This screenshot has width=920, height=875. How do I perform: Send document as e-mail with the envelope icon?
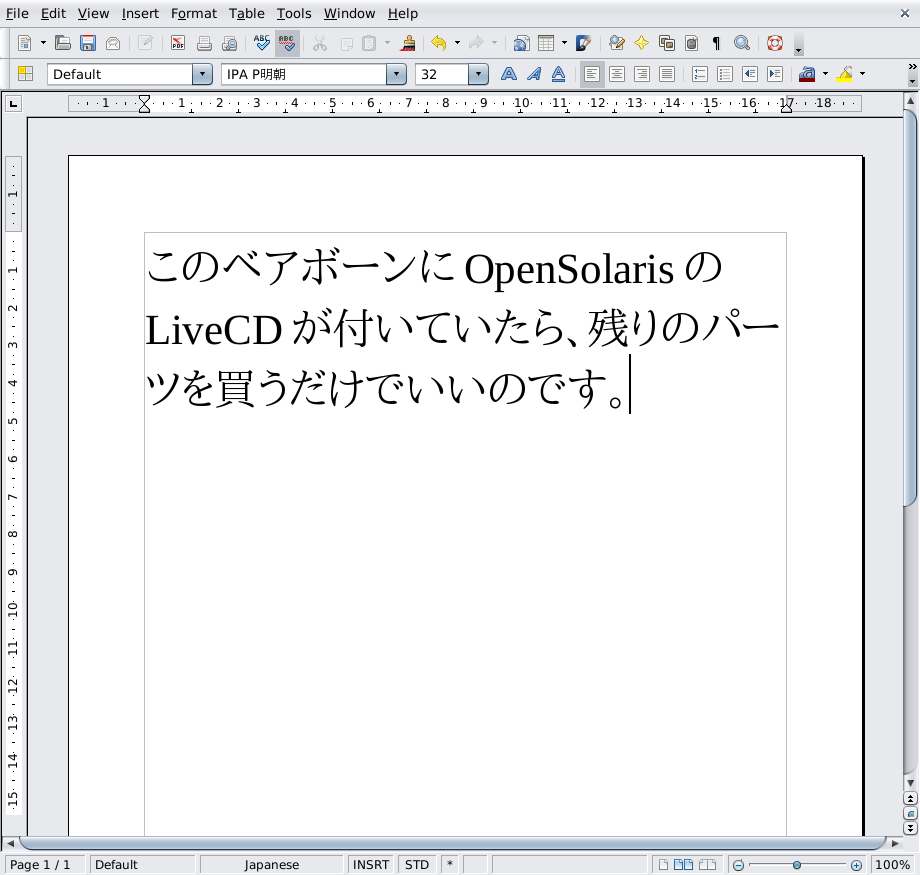pyautogui.click(x=113, y=43)
